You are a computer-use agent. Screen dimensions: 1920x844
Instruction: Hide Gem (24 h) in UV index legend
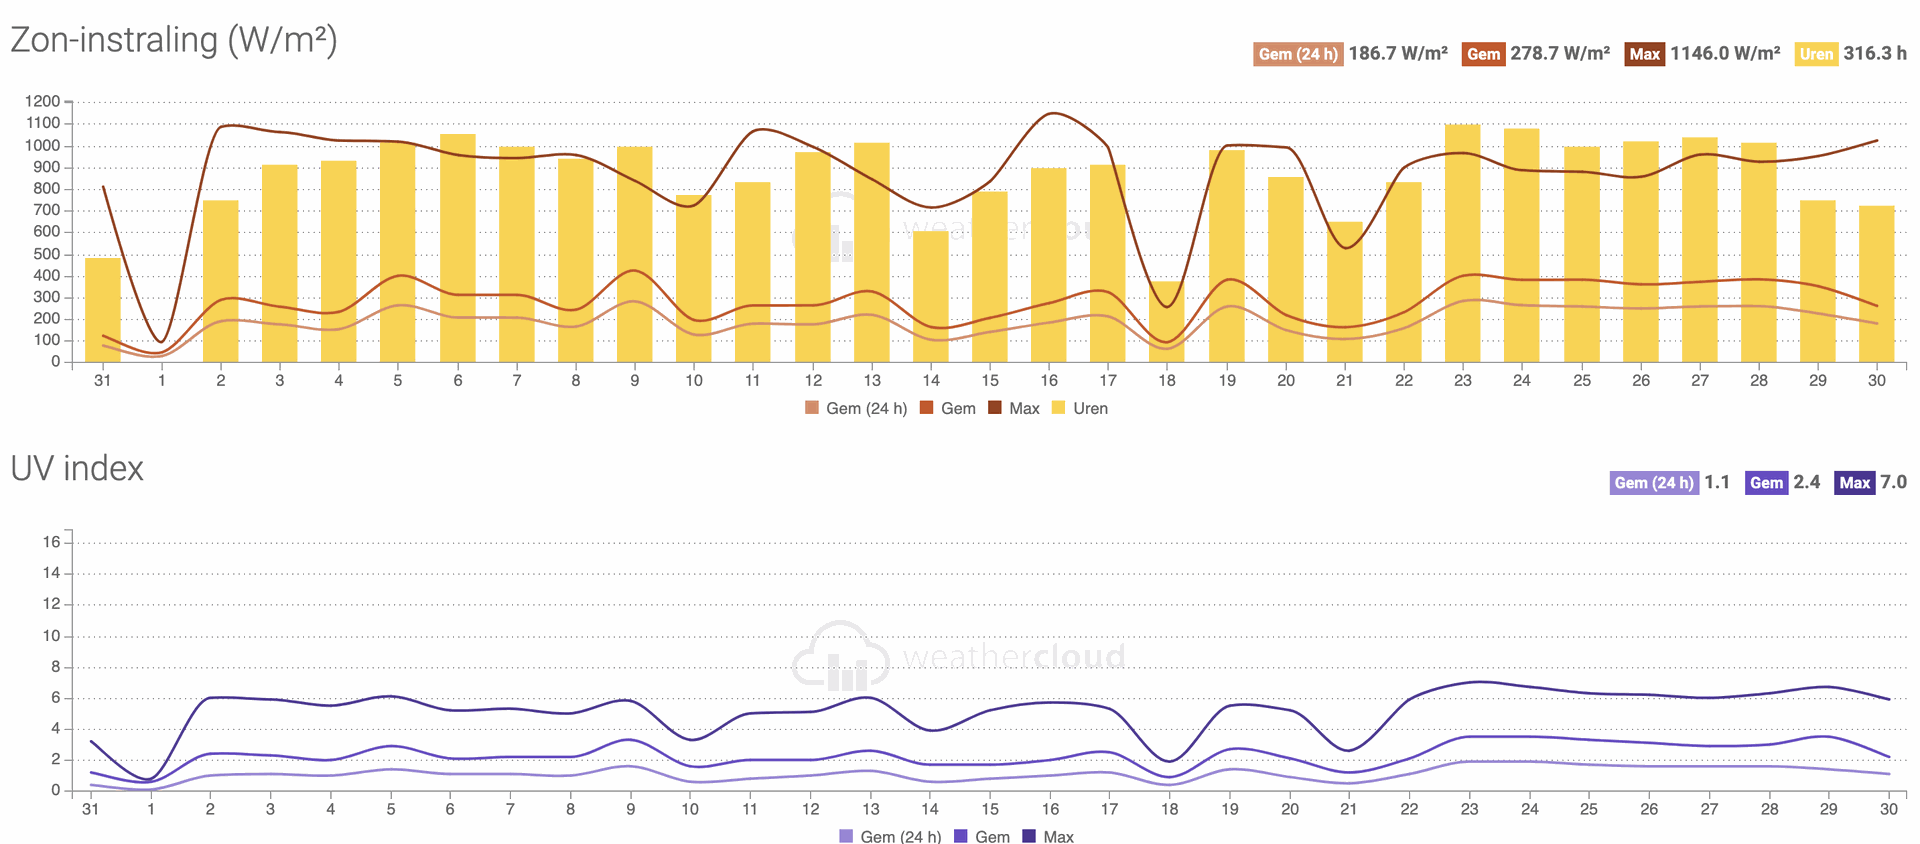click(899, 836)
